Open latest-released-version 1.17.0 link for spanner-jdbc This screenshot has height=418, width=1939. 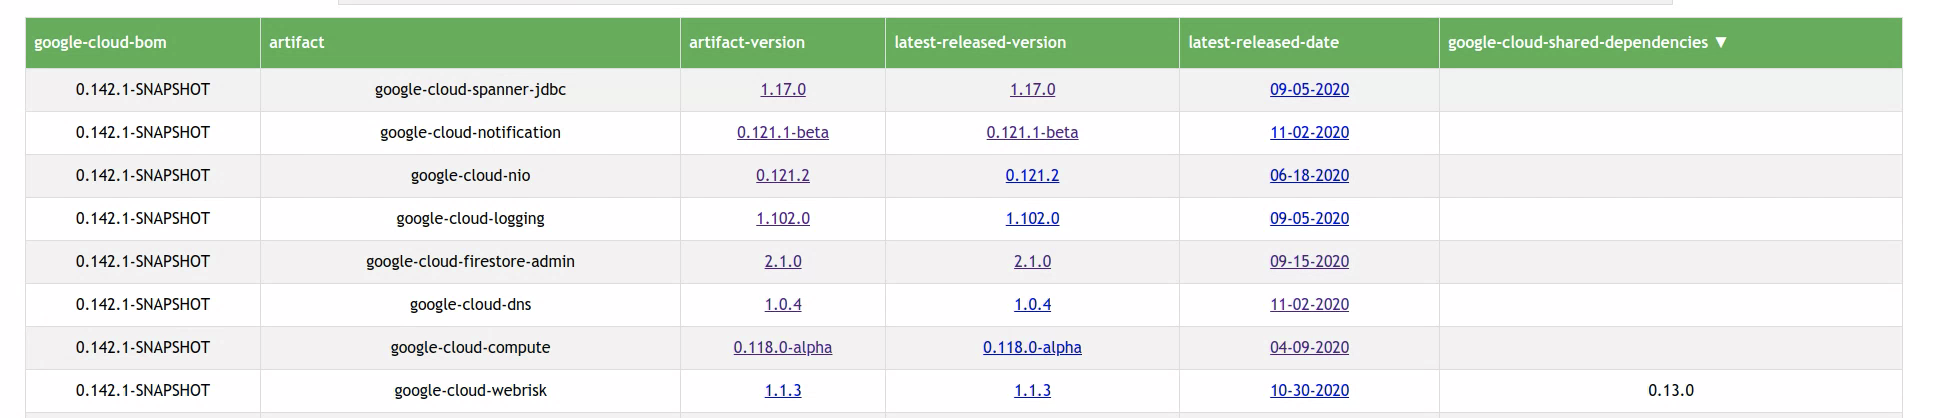tap(1032, 89)
